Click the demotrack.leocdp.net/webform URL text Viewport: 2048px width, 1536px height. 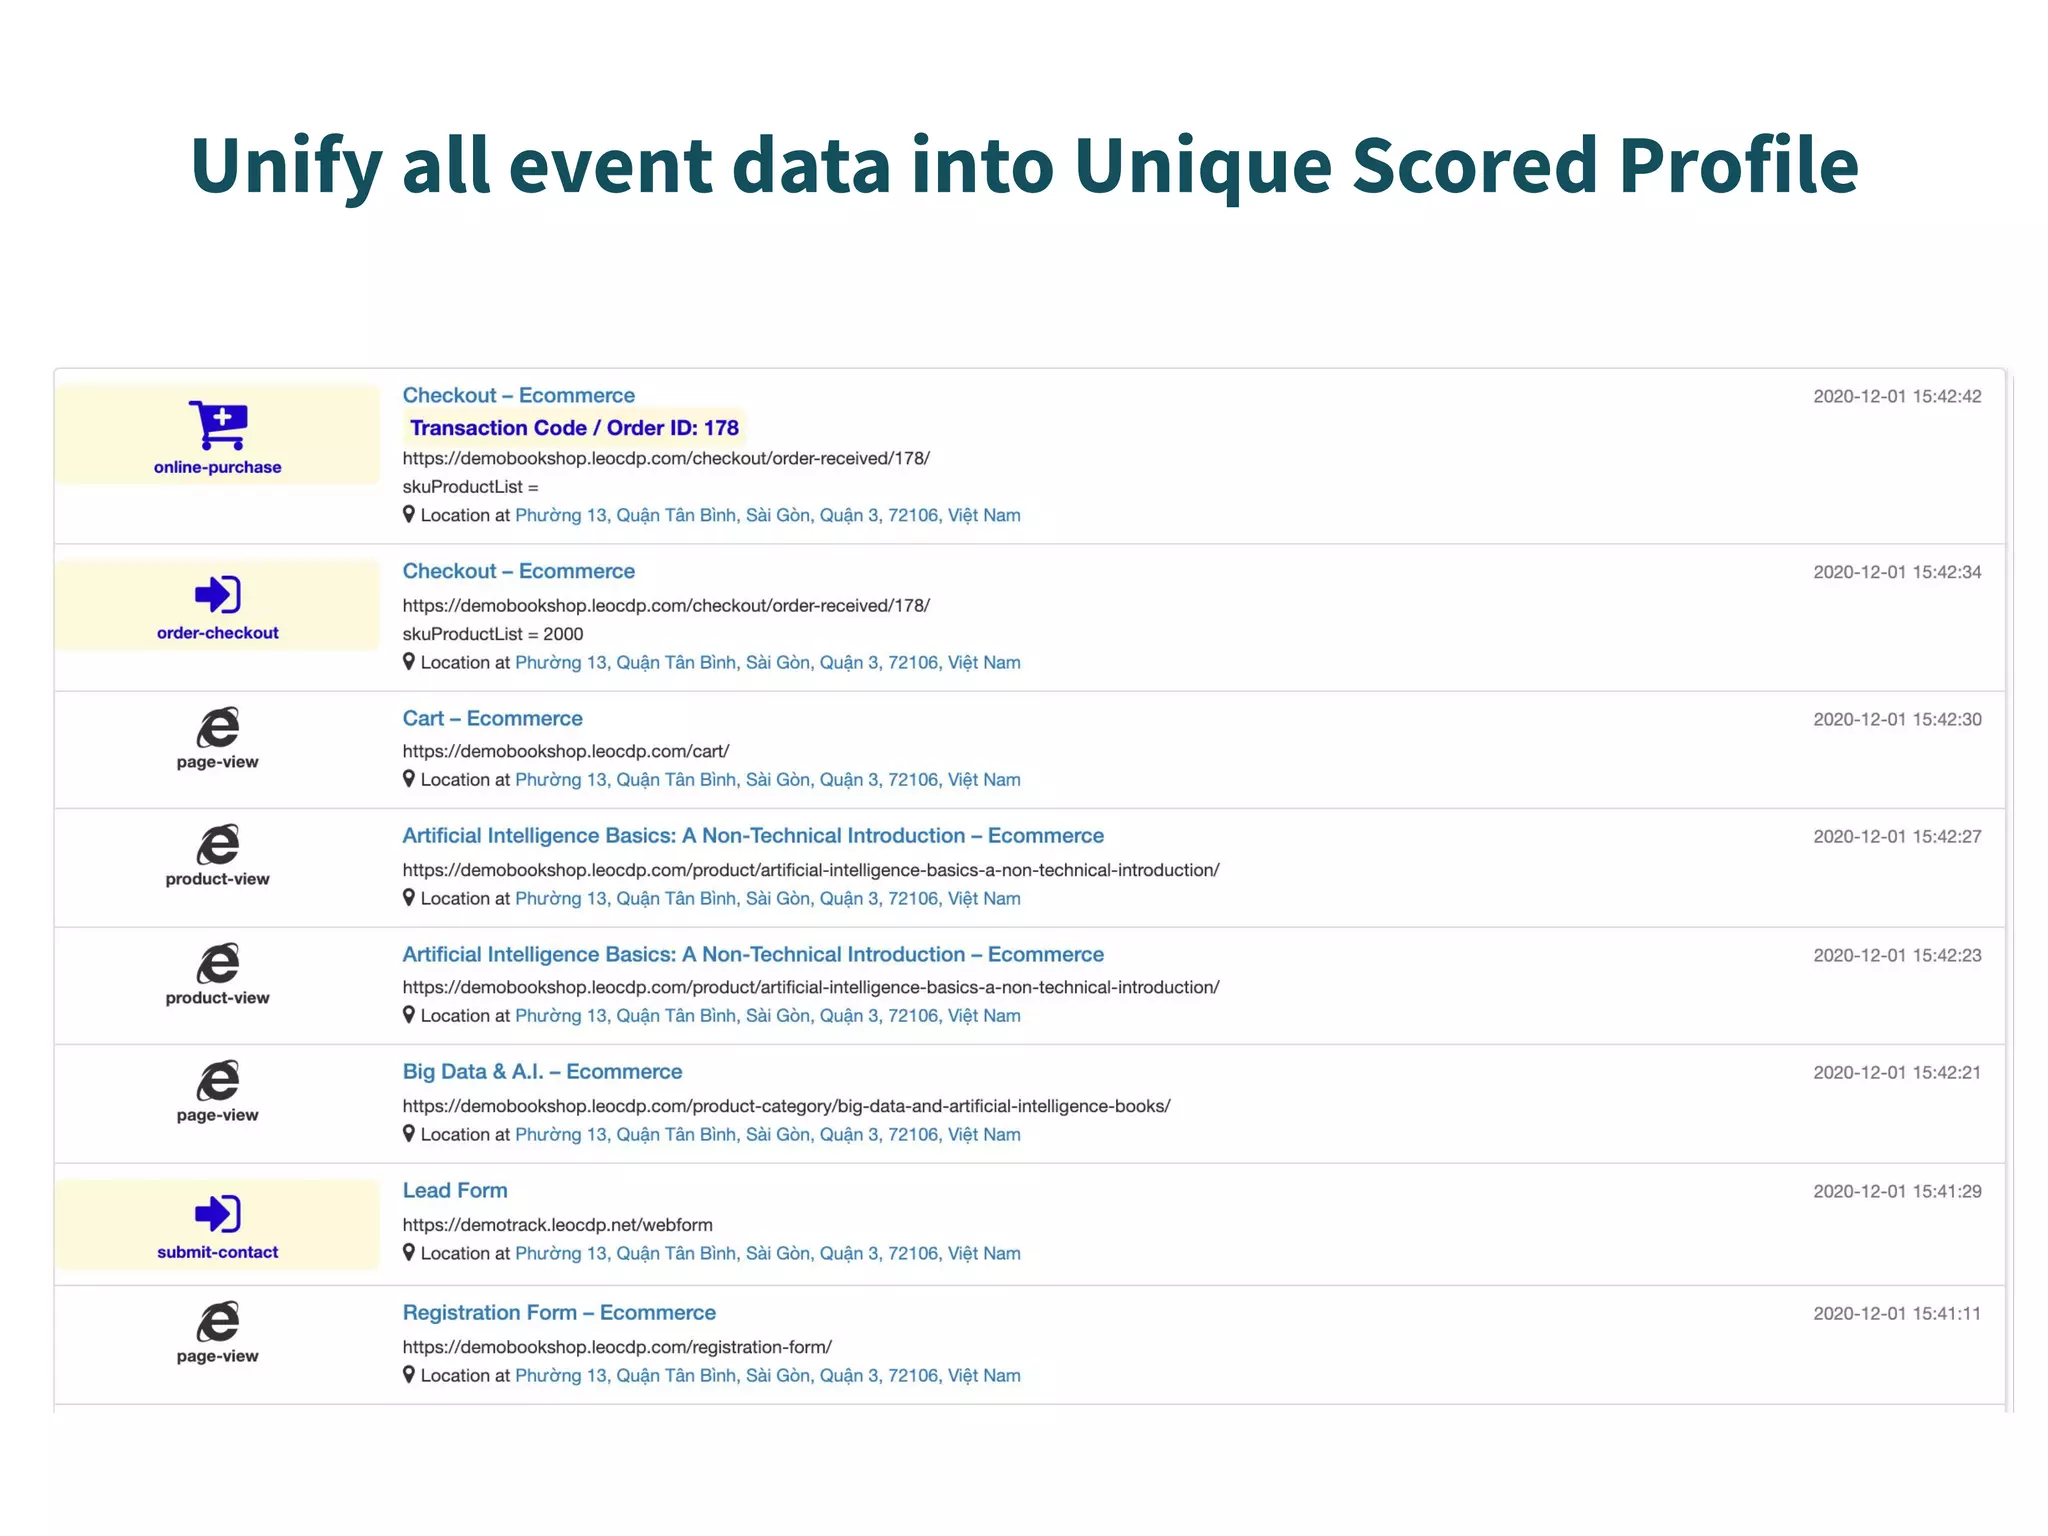558,1225
